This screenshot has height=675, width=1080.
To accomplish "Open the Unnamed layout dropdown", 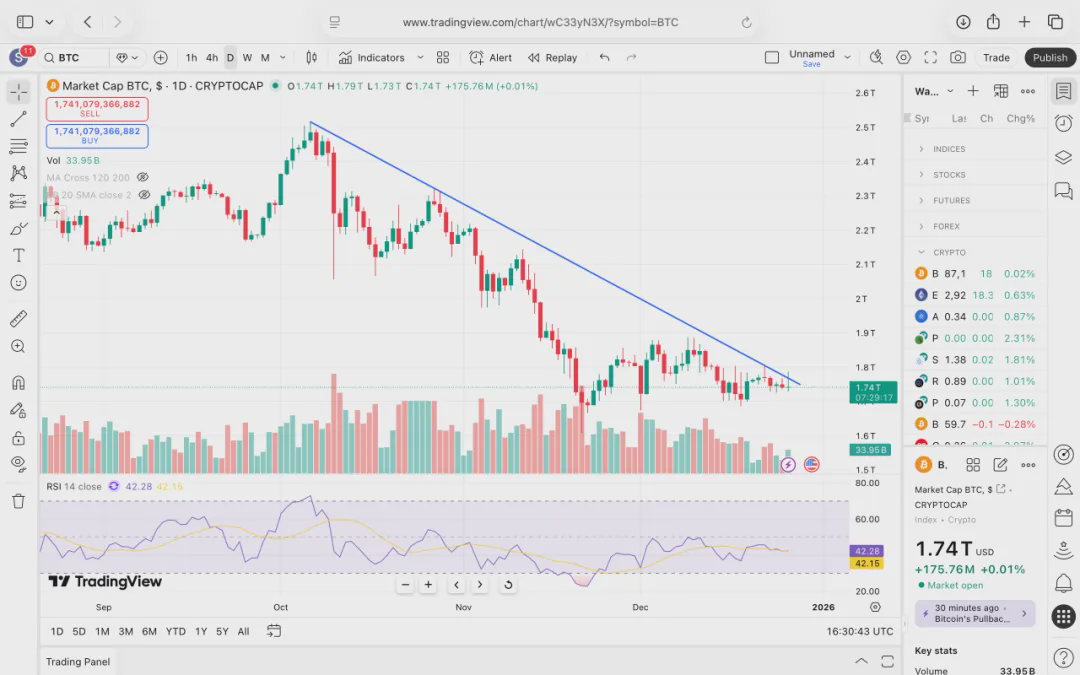I will (848, 57).
